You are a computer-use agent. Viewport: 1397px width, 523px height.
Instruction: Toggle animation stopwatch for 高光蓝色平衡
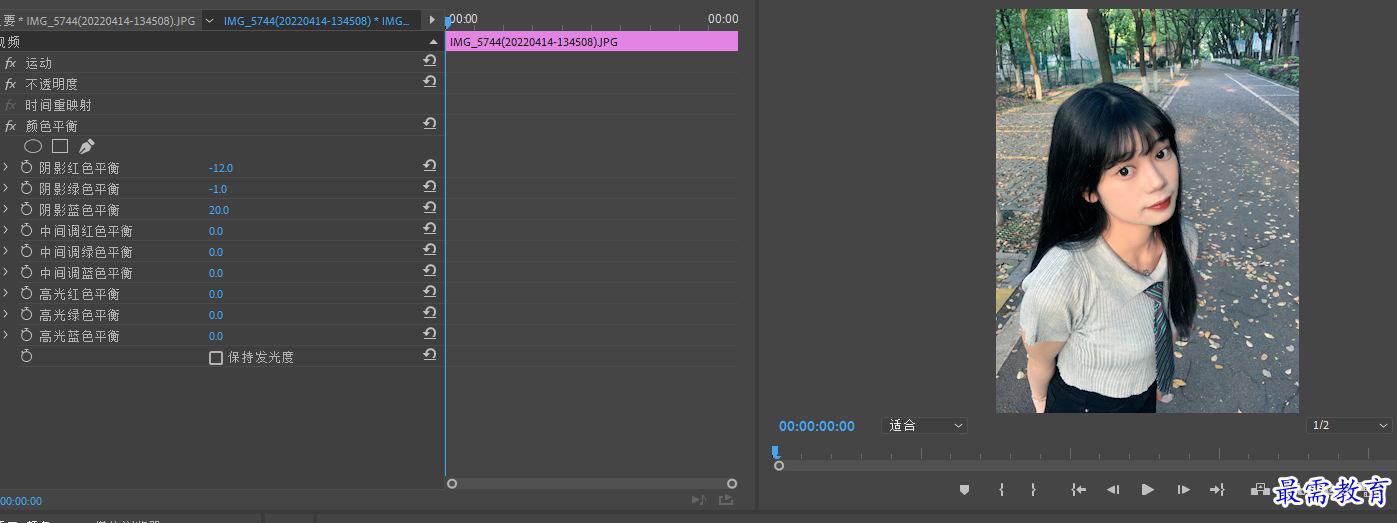tap(27, 336)
